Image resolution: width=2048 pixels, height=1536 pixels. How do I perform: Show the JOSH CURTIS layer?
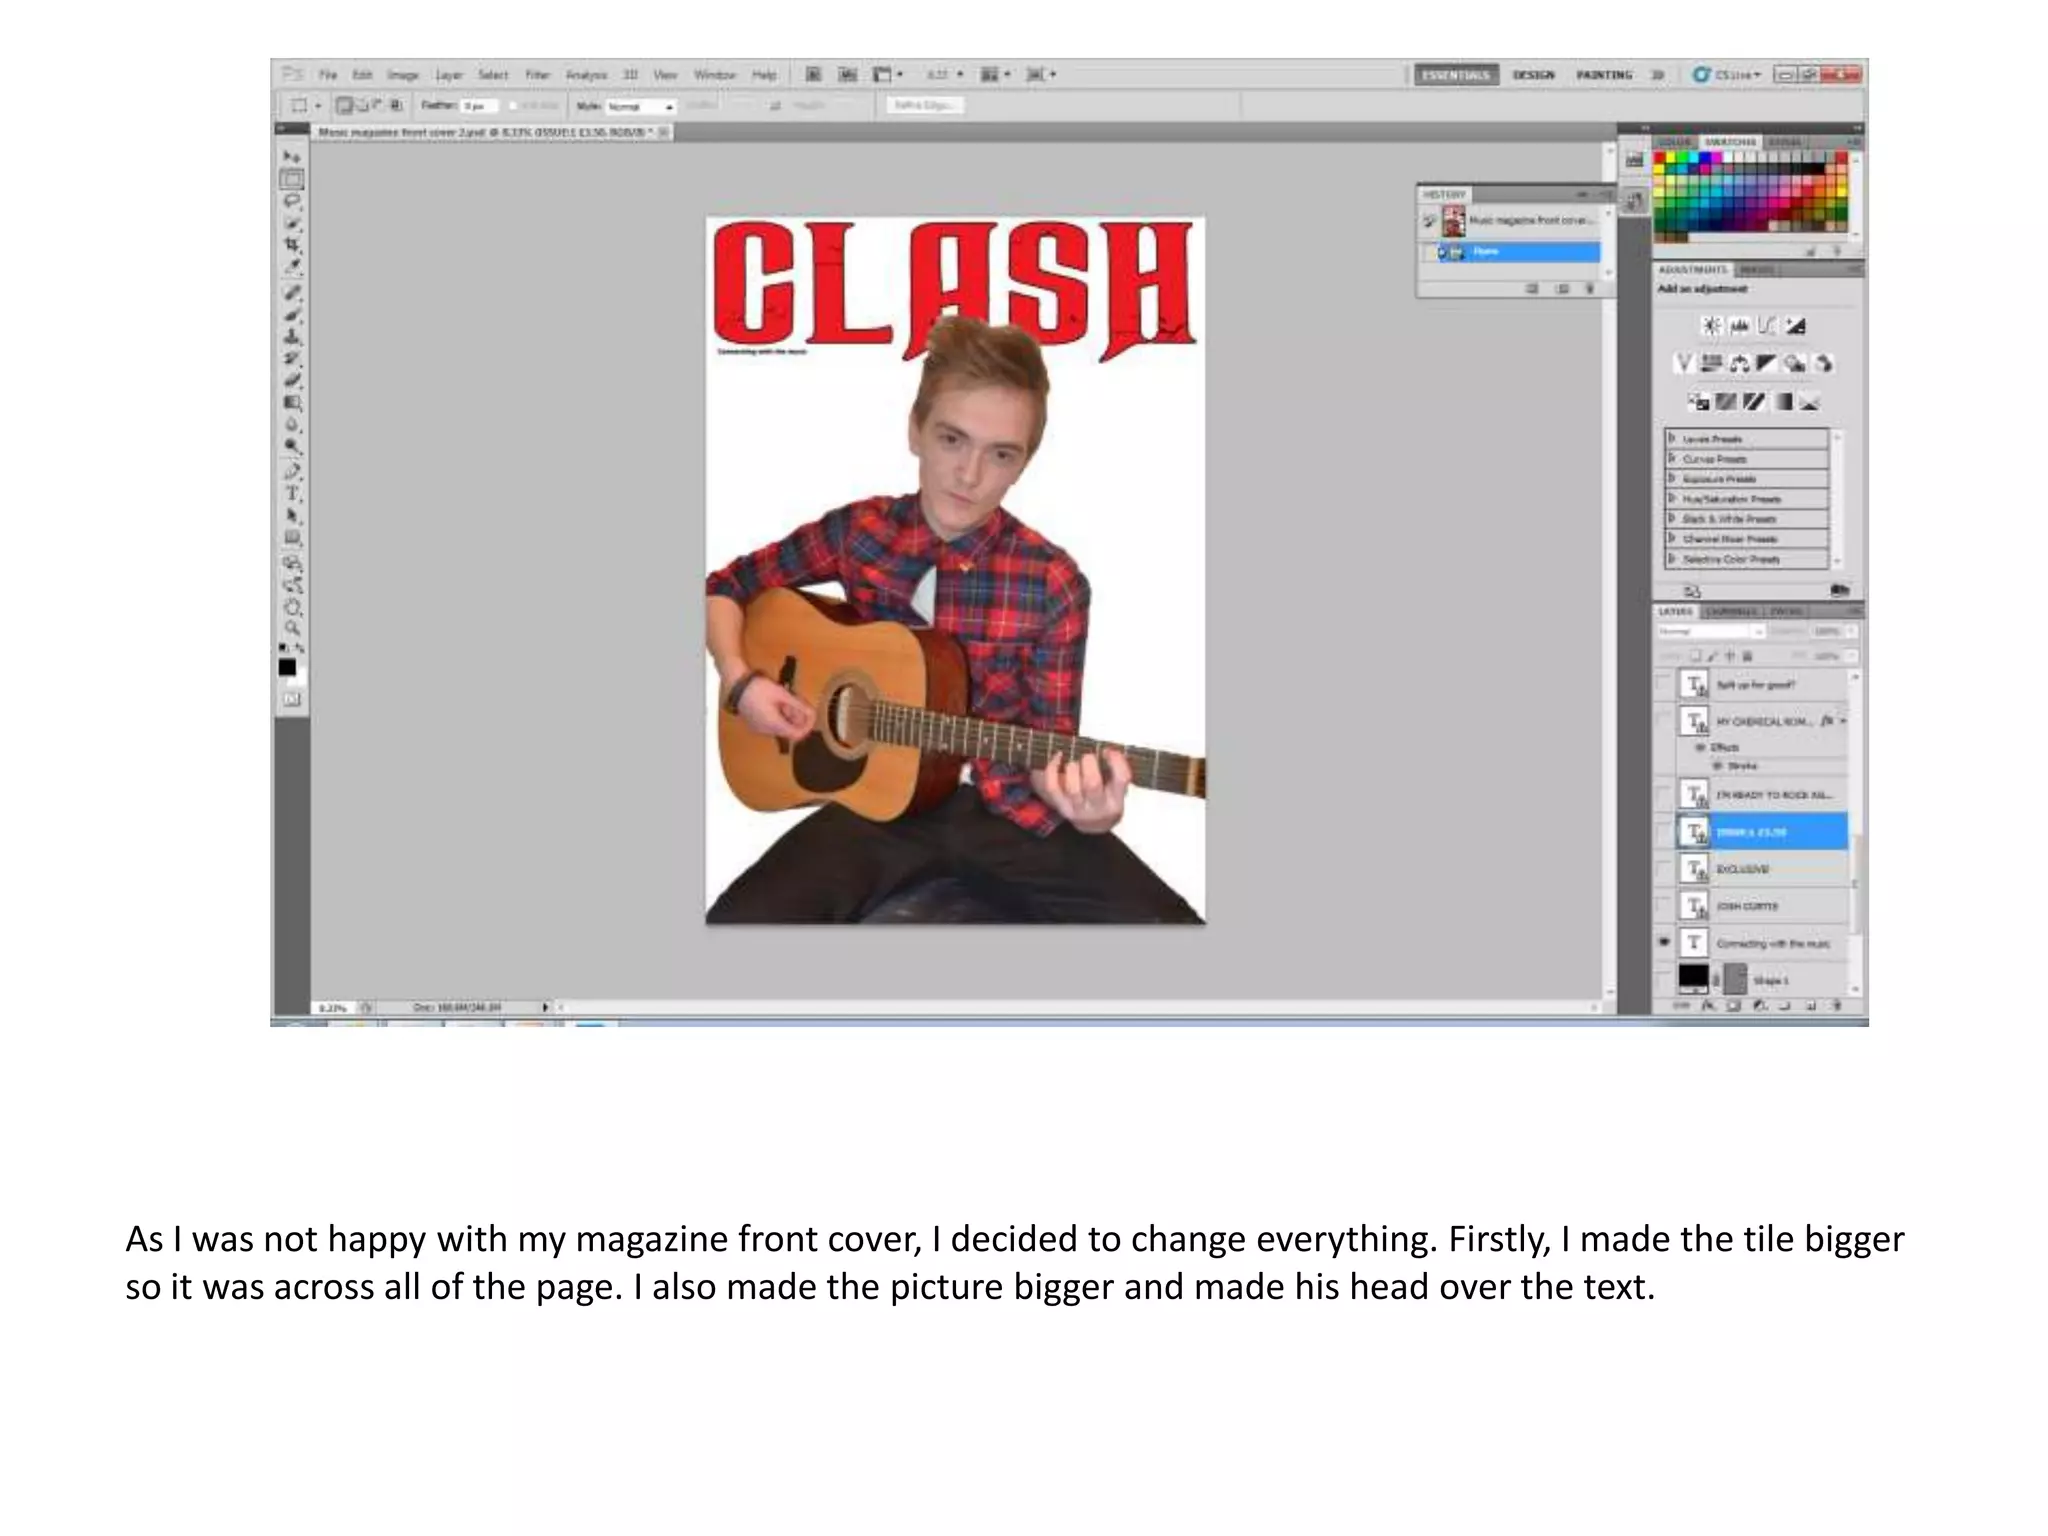click(x=1664, y=906)
